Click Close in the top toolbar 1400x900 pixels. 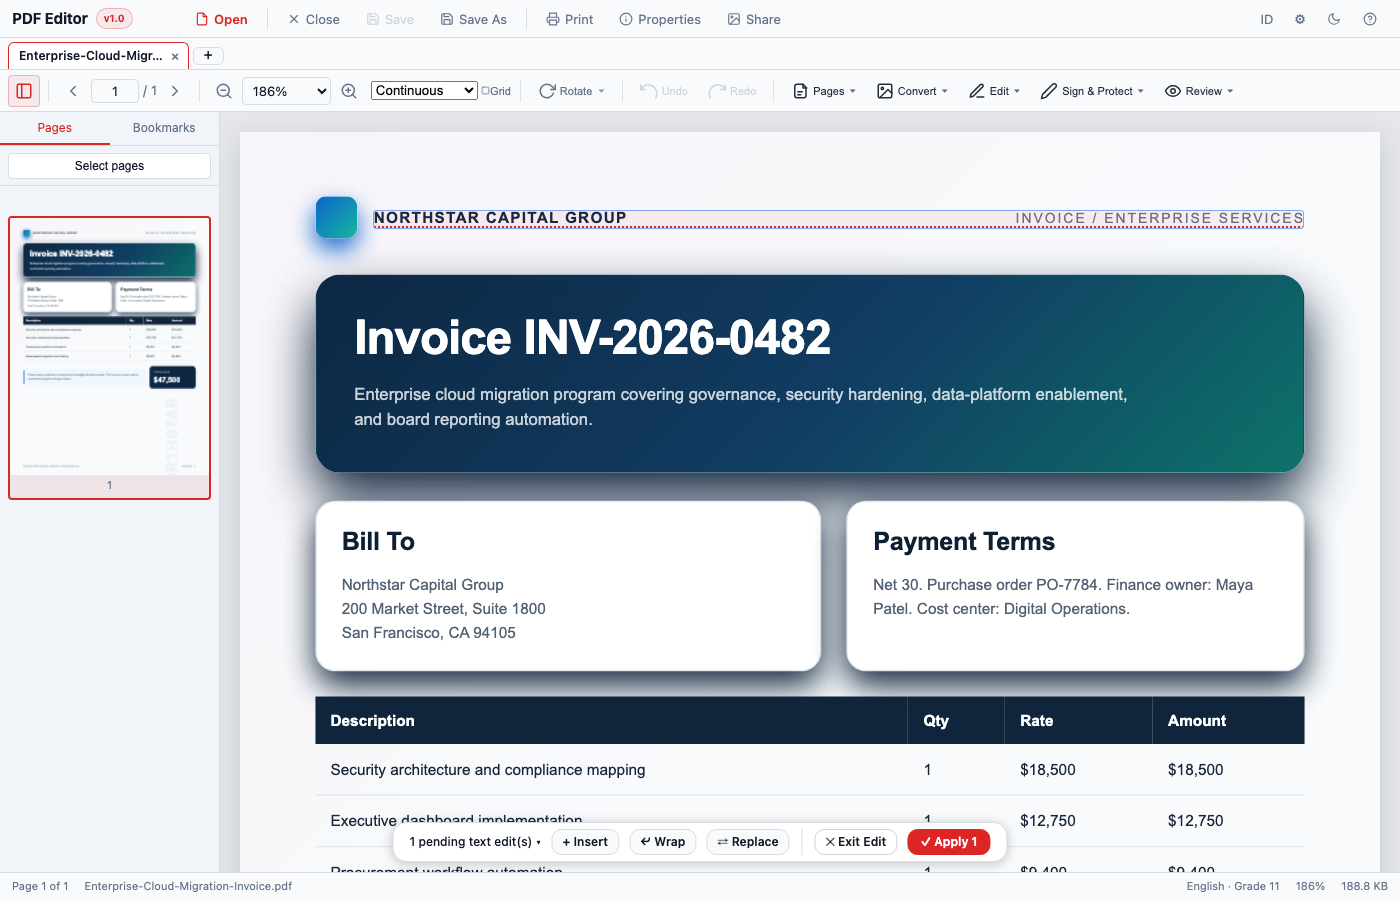(314, 19)
